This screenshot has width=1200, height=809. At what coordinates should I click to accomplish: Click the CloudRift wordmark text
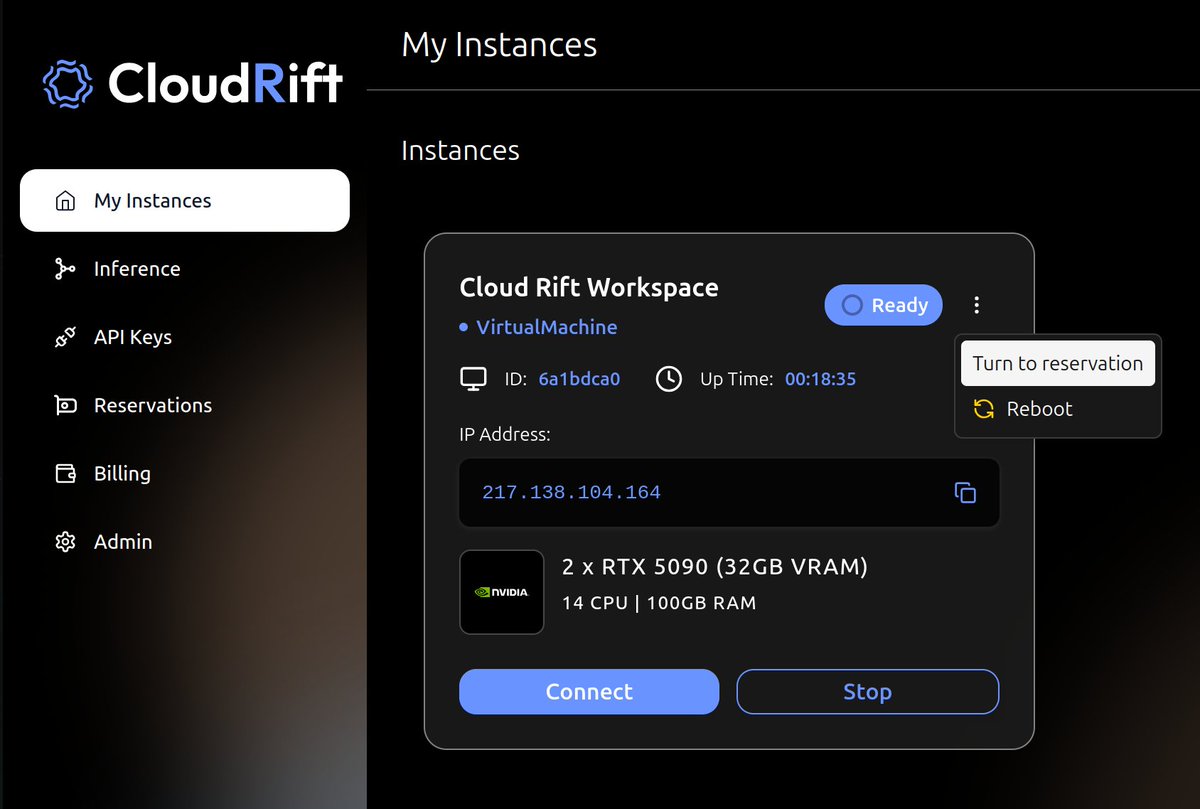pos(226,83)
